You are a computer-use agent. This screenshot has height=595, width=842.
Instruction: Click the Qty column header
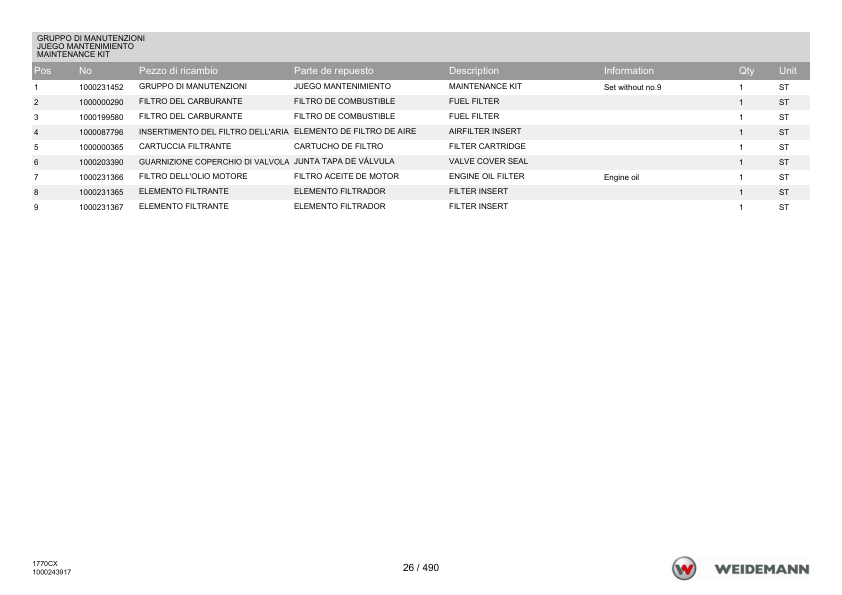pyautogui.click(x=746, y=70)
